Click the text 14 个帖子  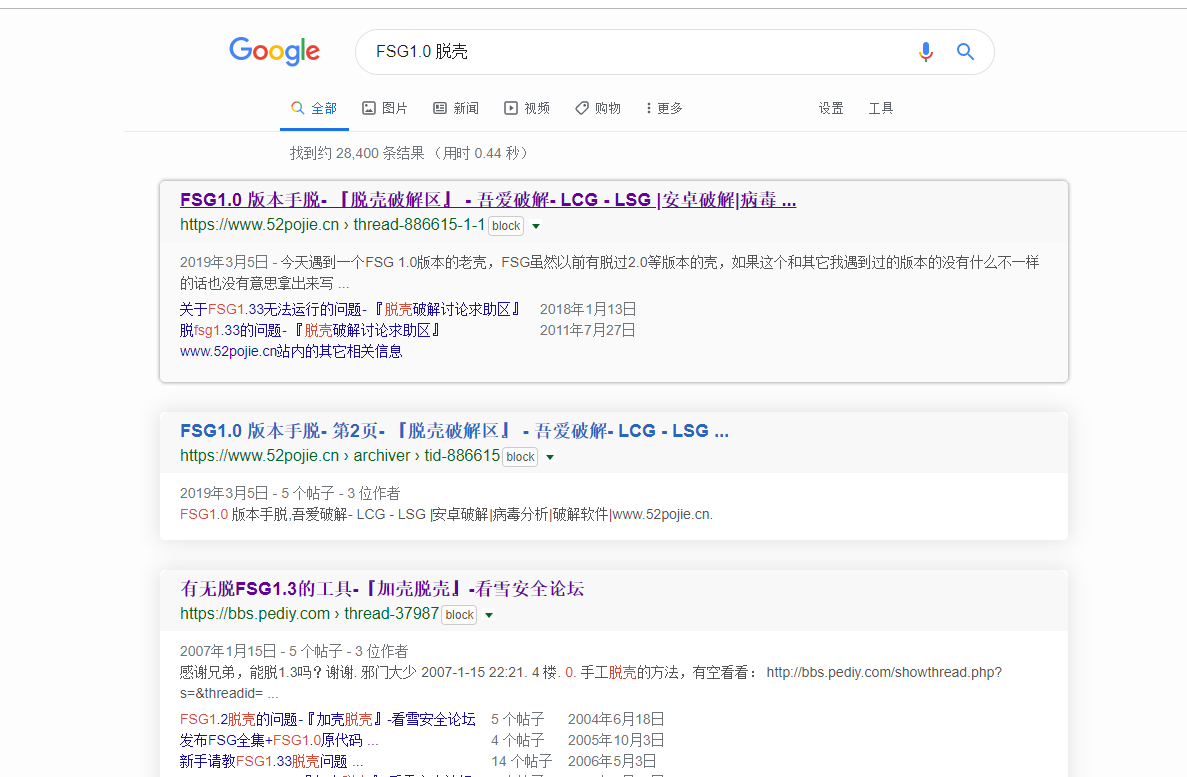point(522,761)
